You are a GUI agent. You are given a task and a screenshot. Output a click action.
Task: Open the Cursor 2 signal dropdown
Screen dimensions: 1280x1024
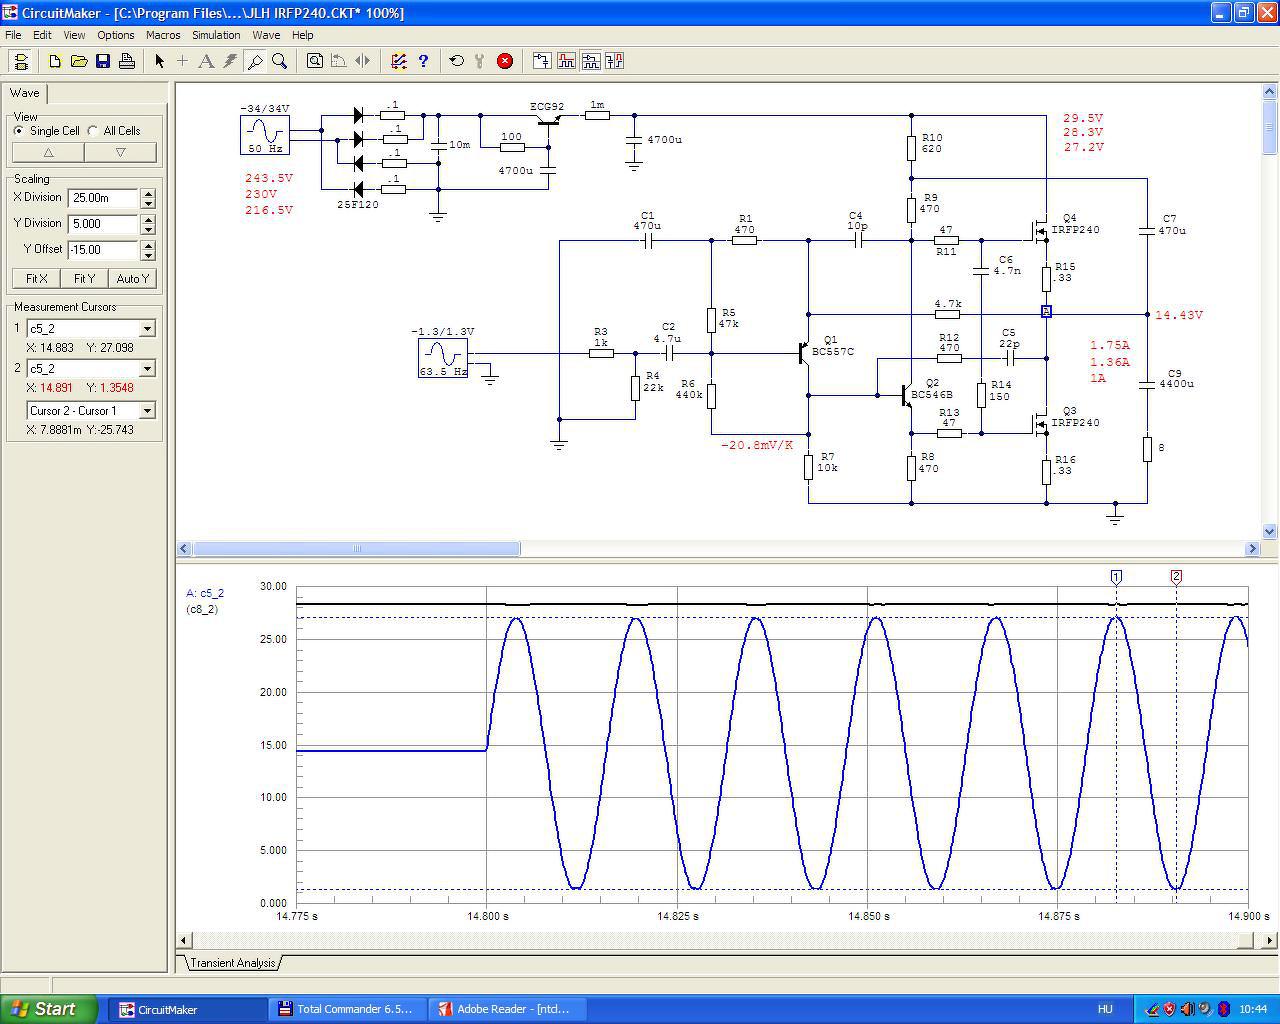[147, 369]
